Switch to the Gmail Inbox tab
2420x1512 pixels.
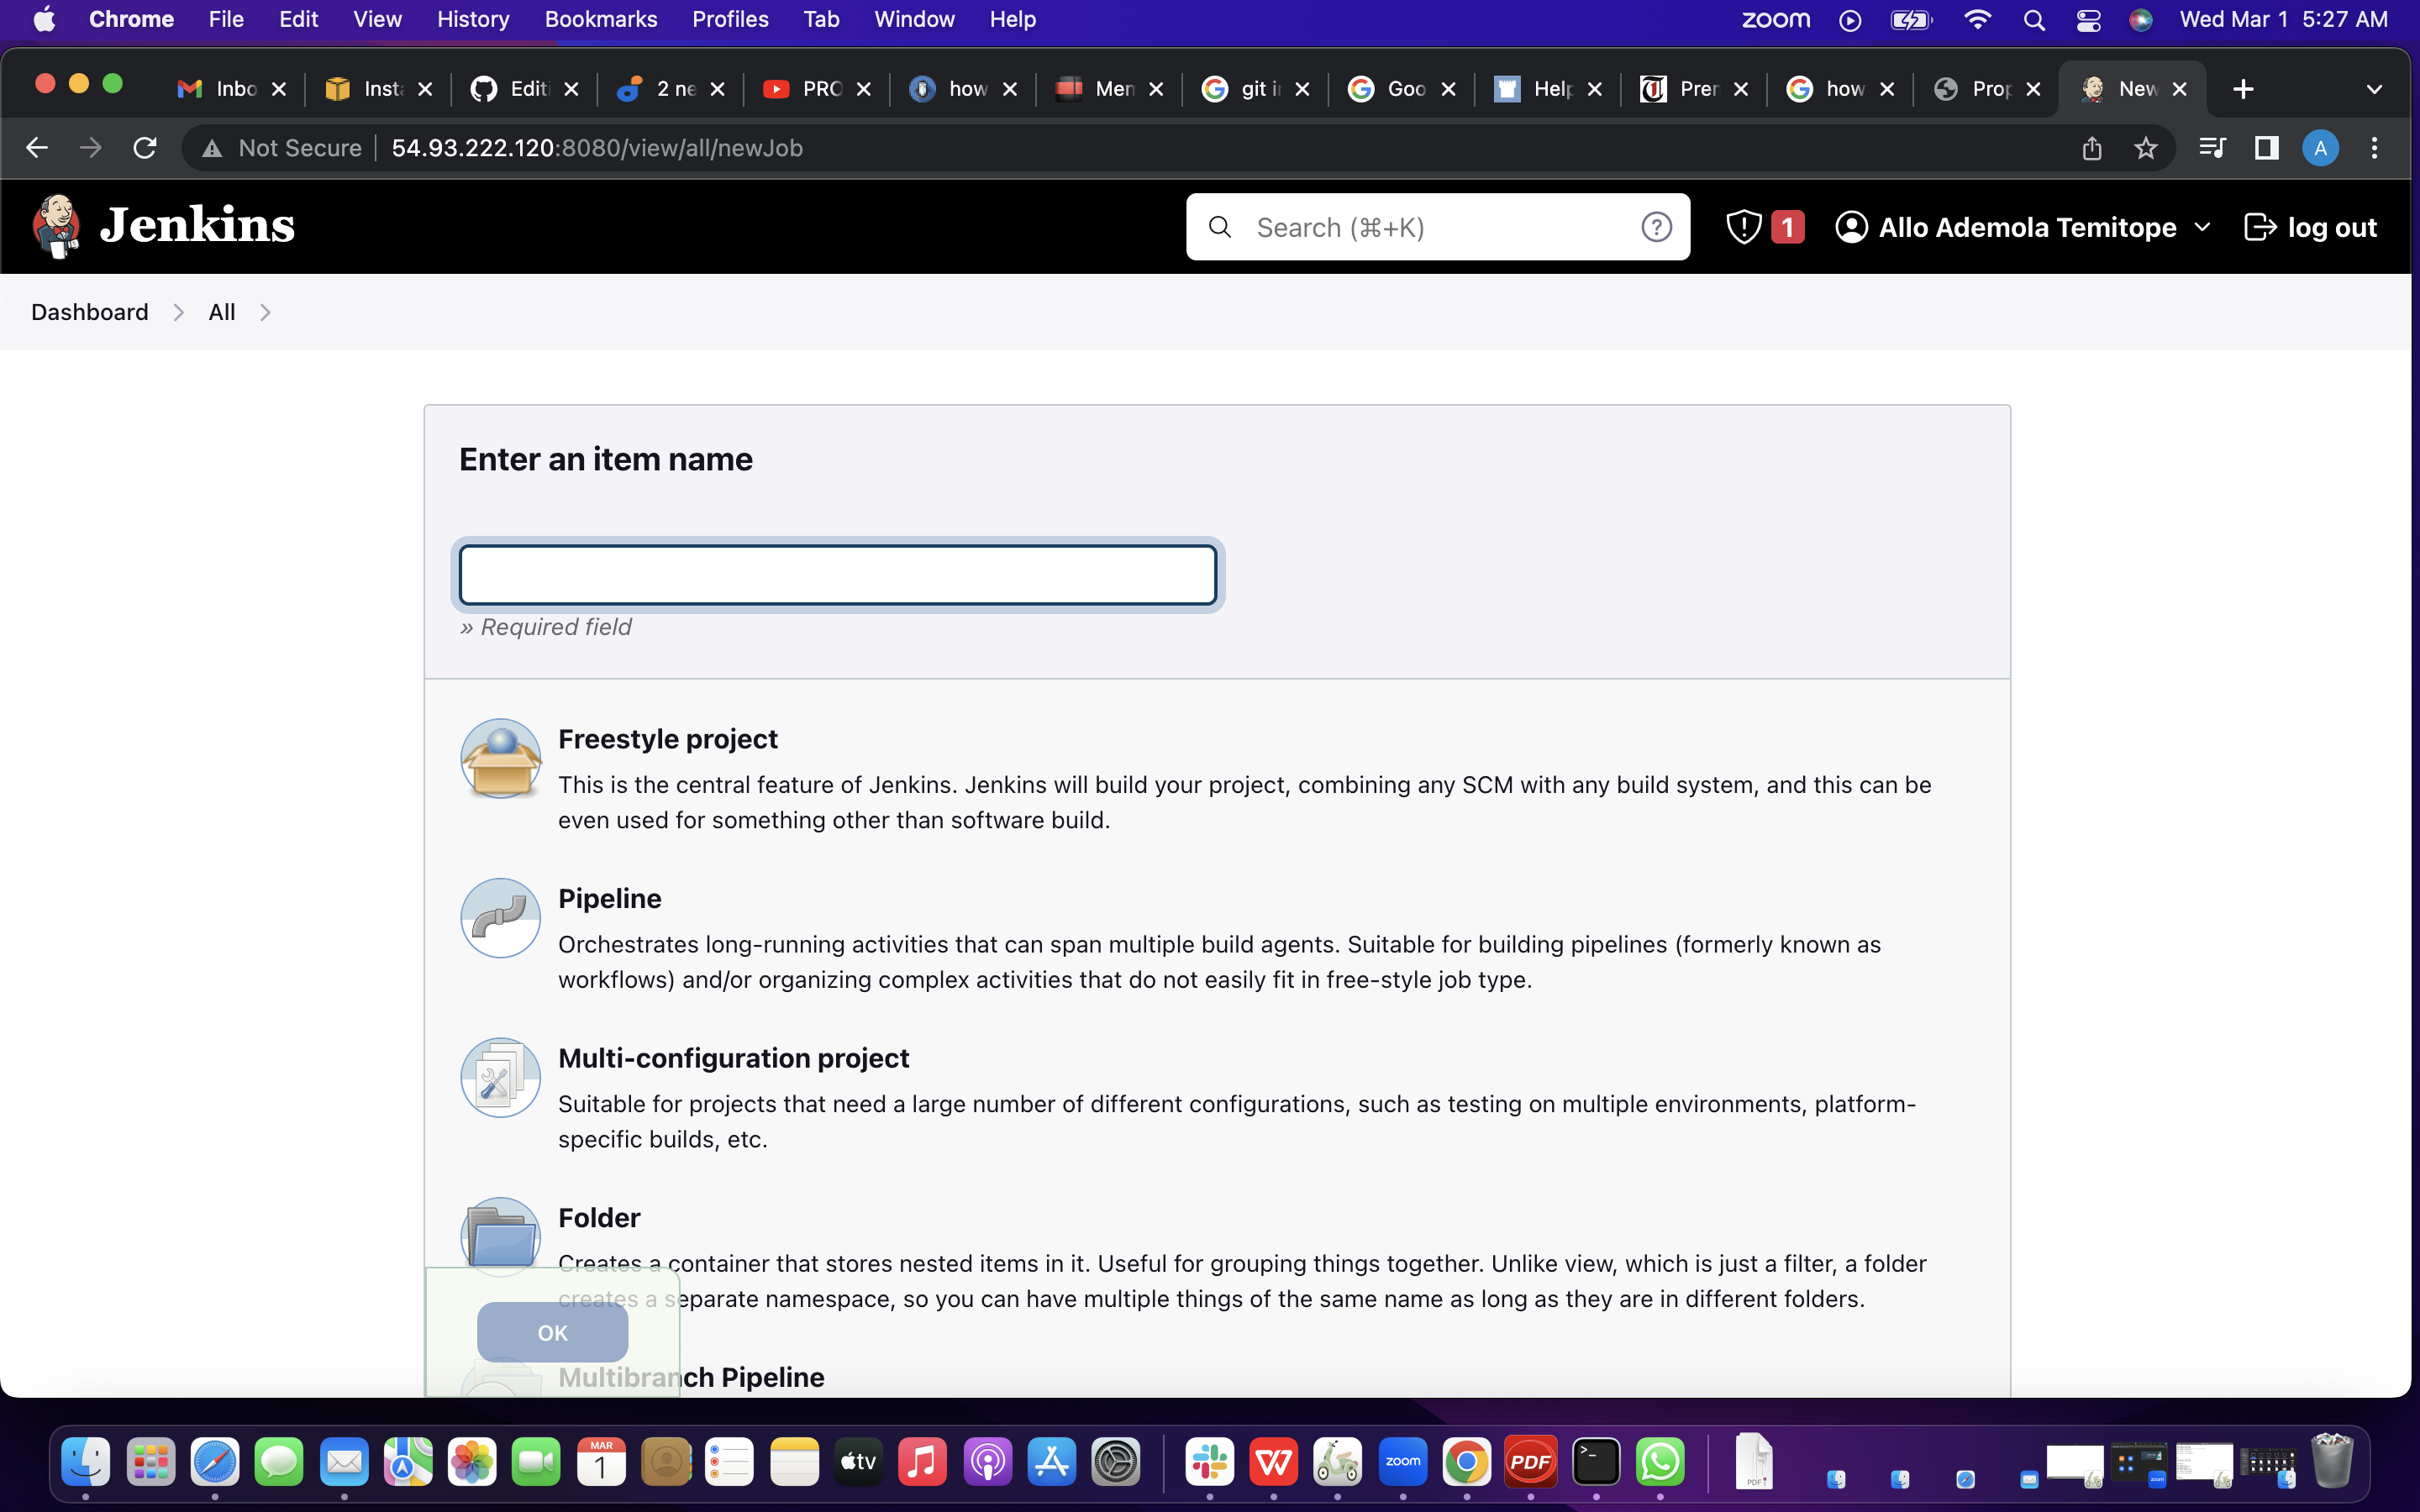tap(230, 89)
